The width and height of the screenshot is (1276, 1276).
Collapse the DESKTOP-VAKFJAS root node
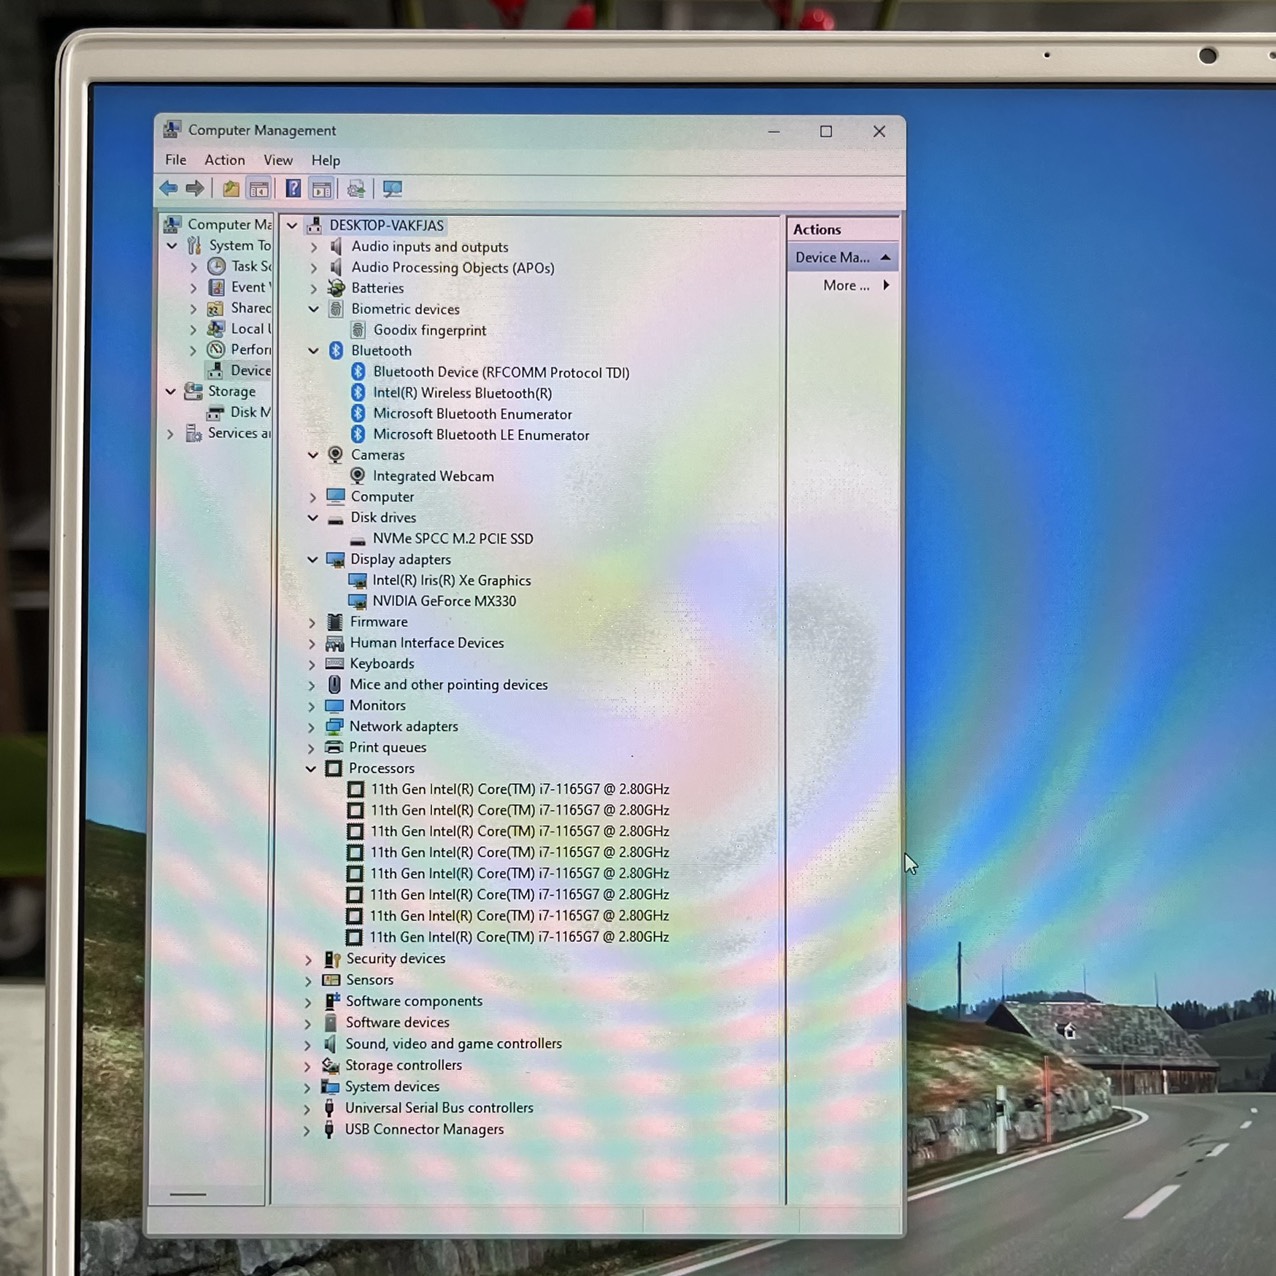[x=292, y=226]
